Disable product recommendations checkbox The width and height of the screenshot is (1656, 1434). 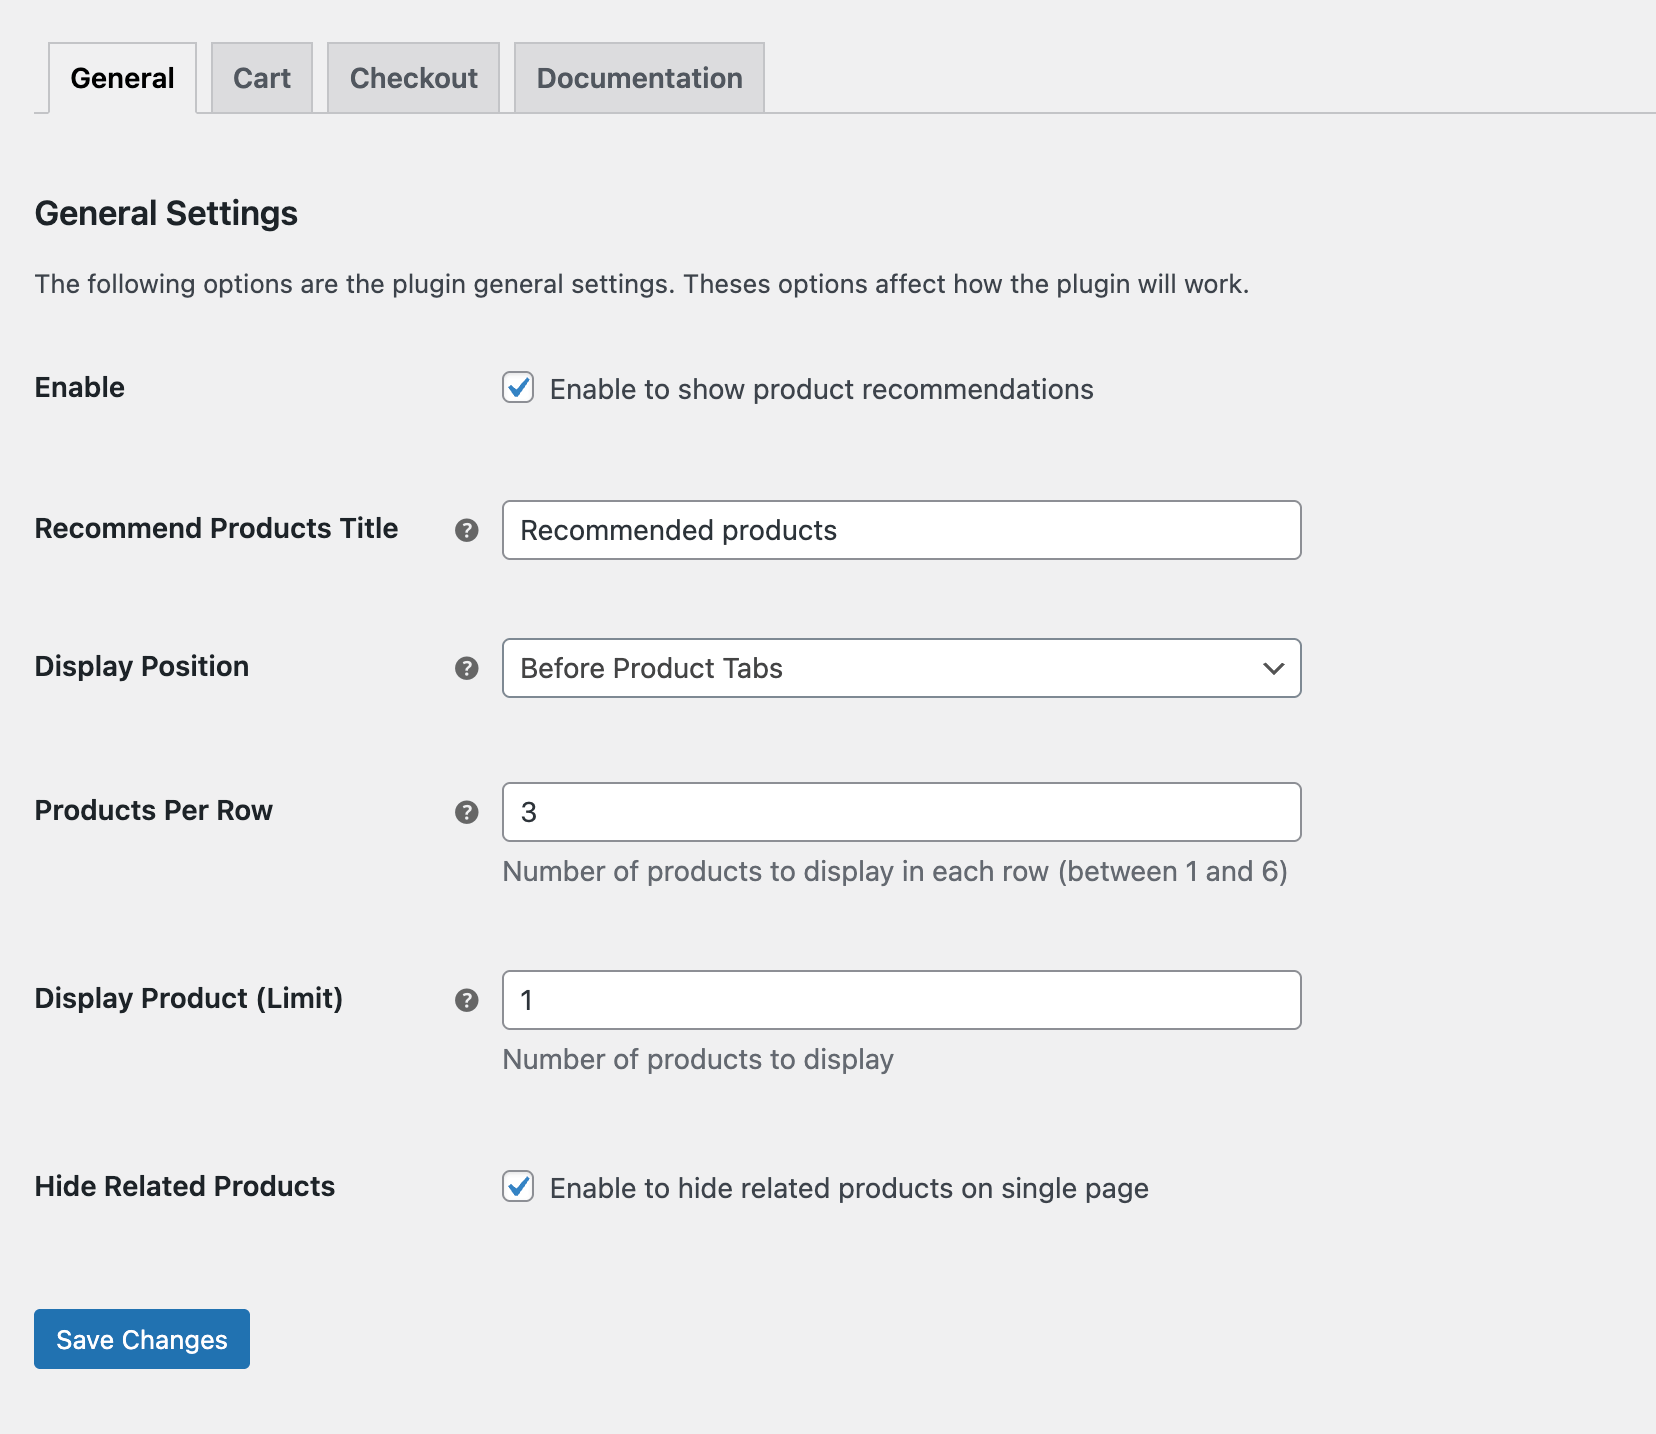point(518,389)
